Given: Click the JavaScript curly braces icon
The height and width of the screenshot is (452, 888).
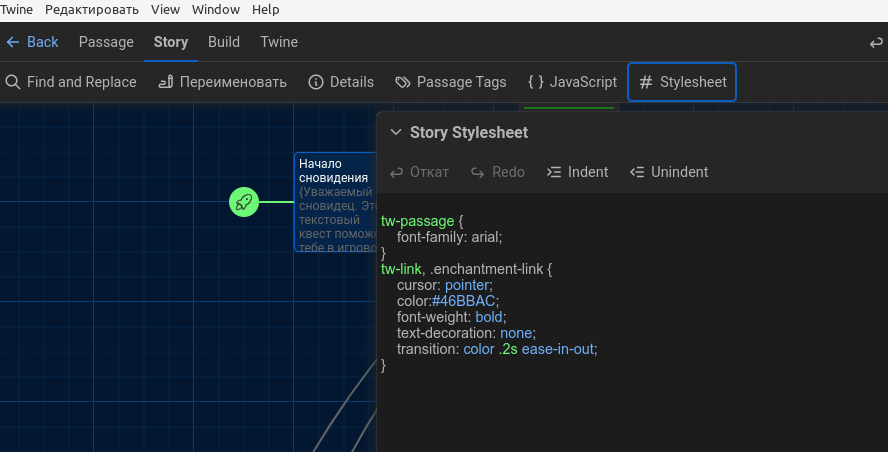Looking at the screenshot, I should [536, 82].
